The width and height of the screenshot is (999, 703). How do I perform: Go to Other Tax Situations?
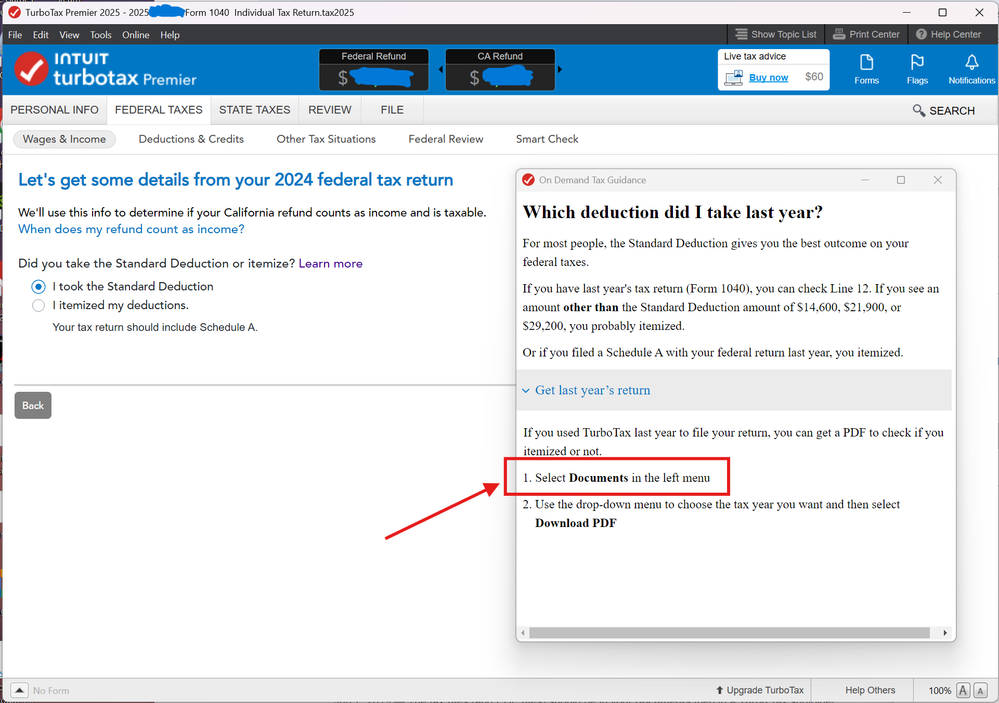tap(326, 139)
